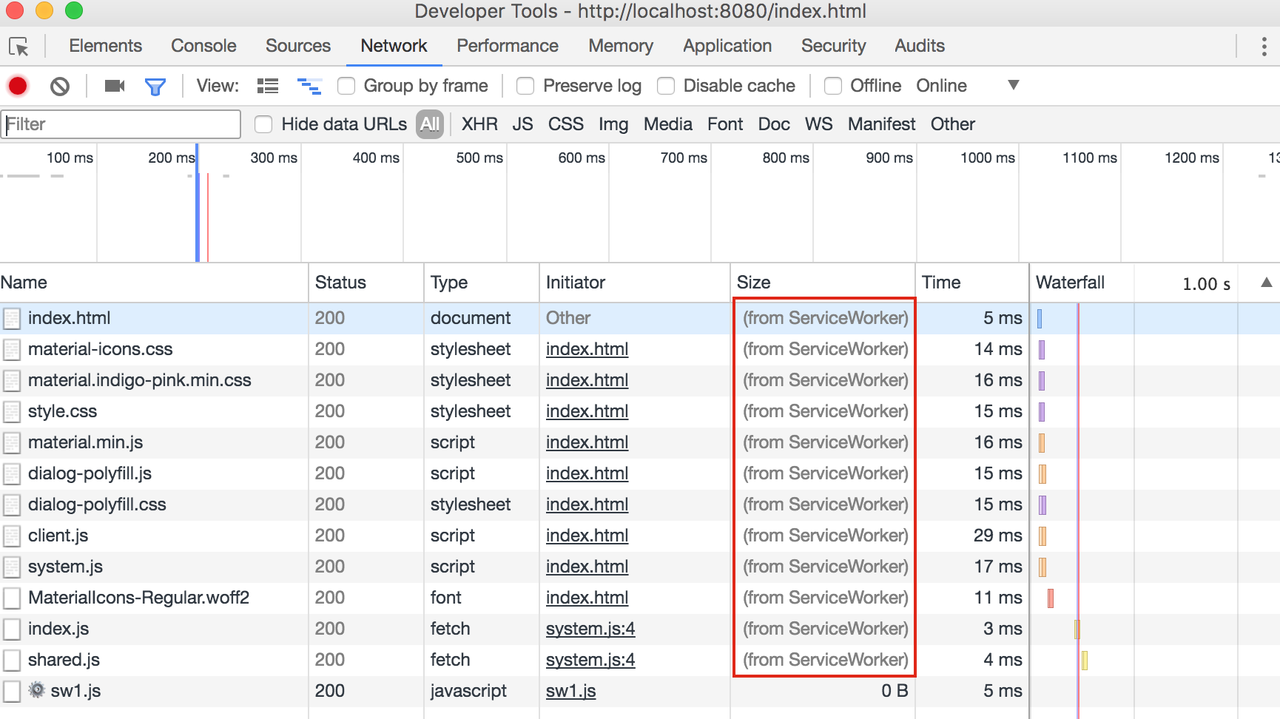This screenshot has height=719, width=1280.
Task: Sort by Status column header
Action: click(366, 283)
